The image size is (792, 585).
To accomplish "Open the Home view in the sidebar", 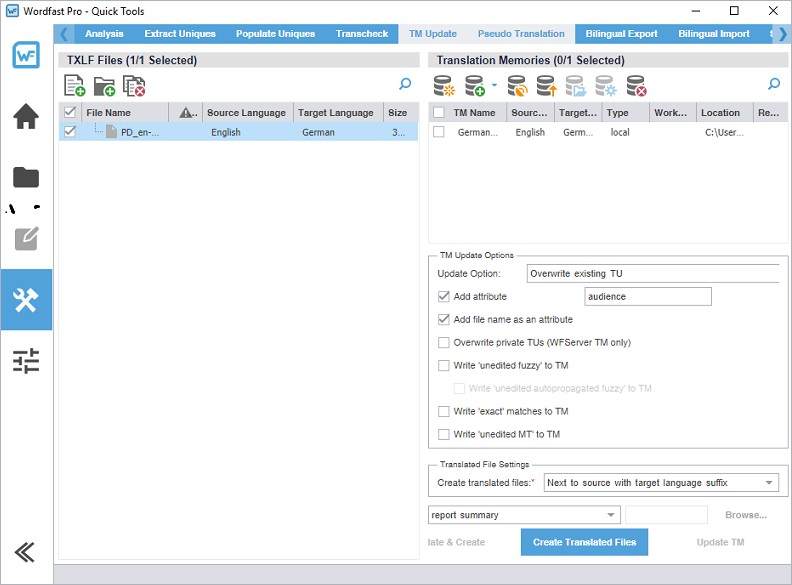I will click(26, 116).
